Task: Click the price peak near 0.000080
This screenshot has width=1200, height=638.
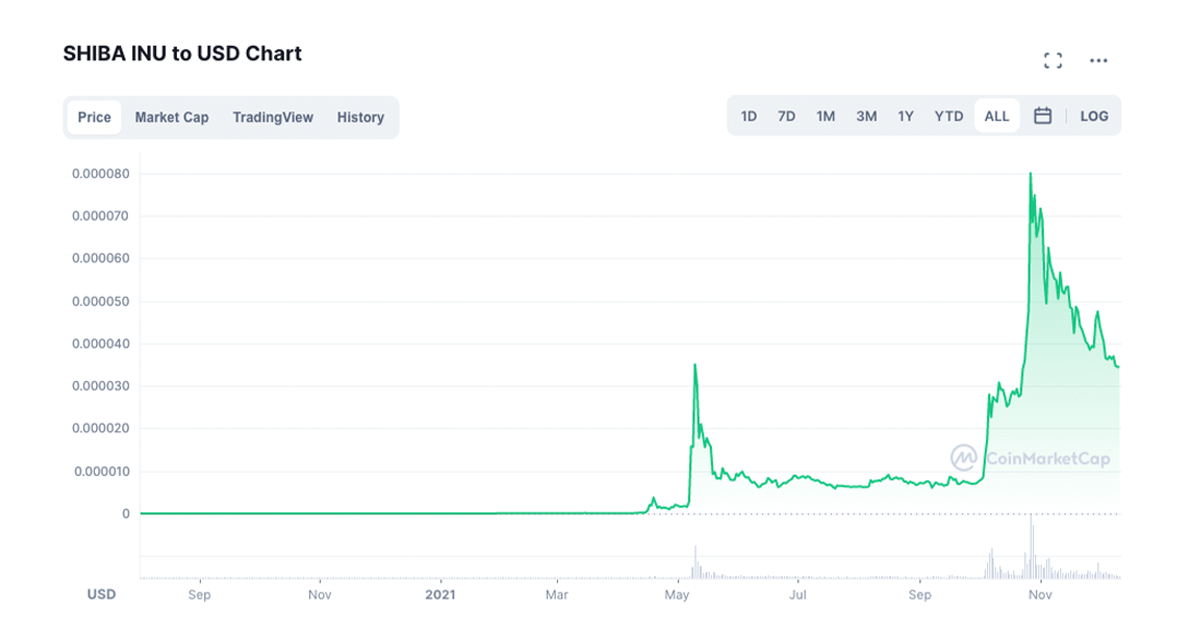Action: pyautogui.click(x=1030, y=175)
